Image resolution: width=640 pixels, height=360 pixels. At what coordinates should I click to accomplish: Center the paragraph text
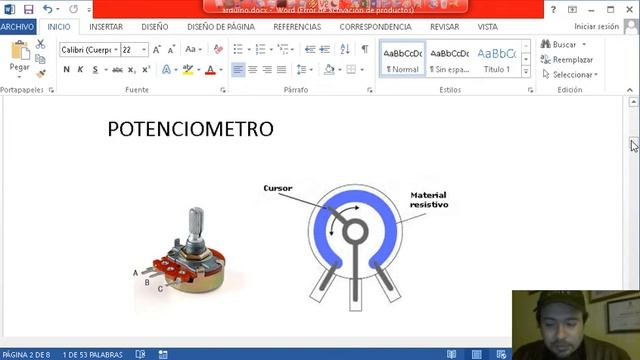253,70
